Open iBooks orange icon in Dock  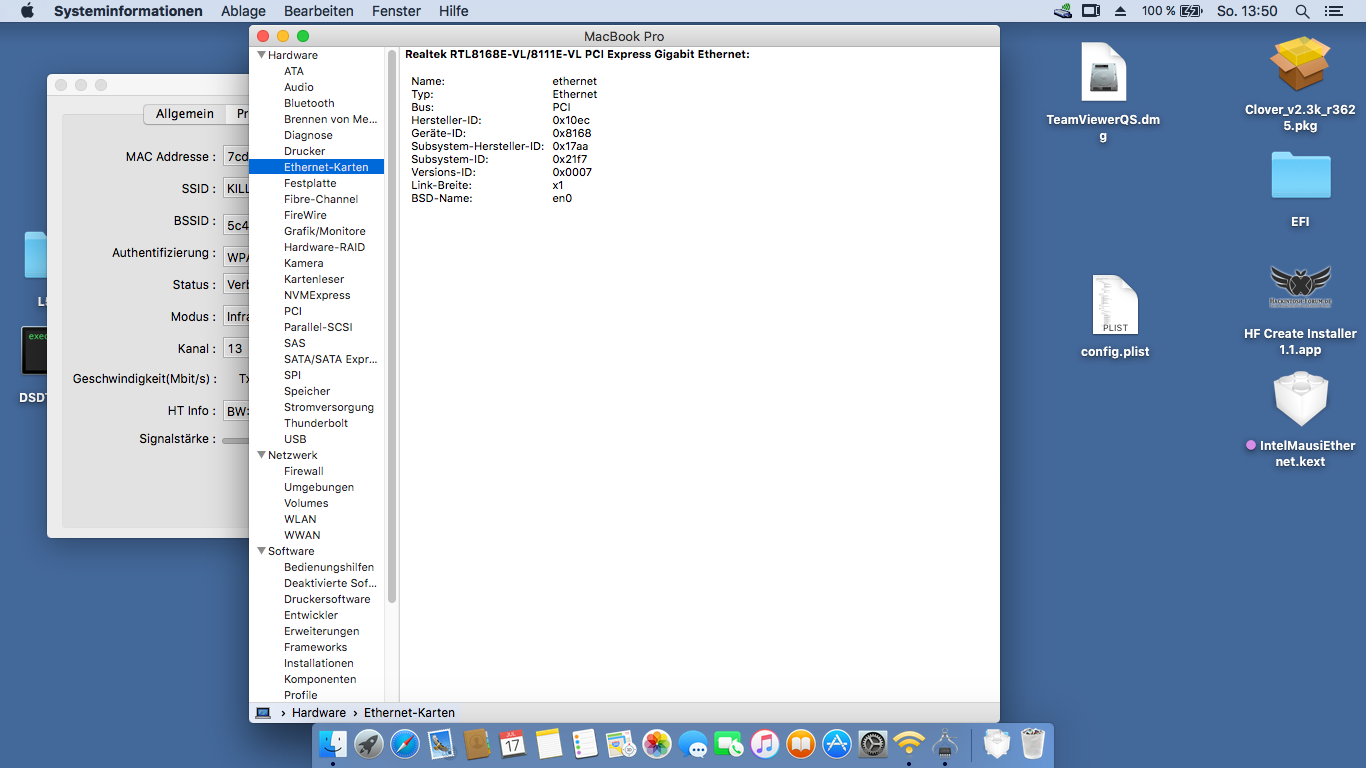tap(801, 744)
